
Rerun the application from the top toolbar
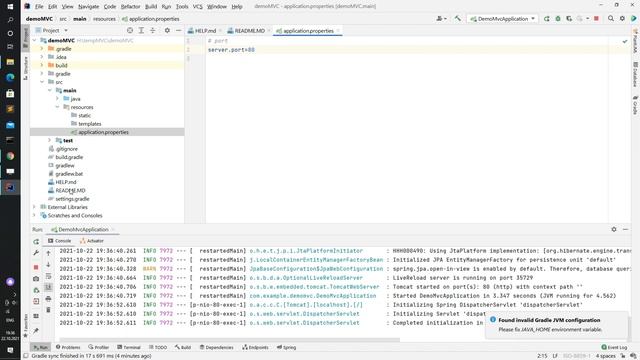pyautogui.click(x=547, y=18)
